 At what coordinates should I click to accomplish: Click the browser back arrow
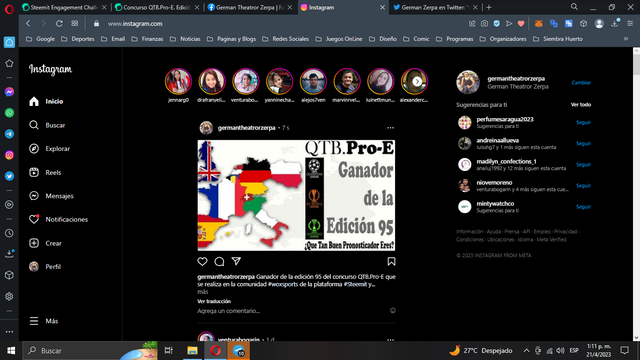28,24
